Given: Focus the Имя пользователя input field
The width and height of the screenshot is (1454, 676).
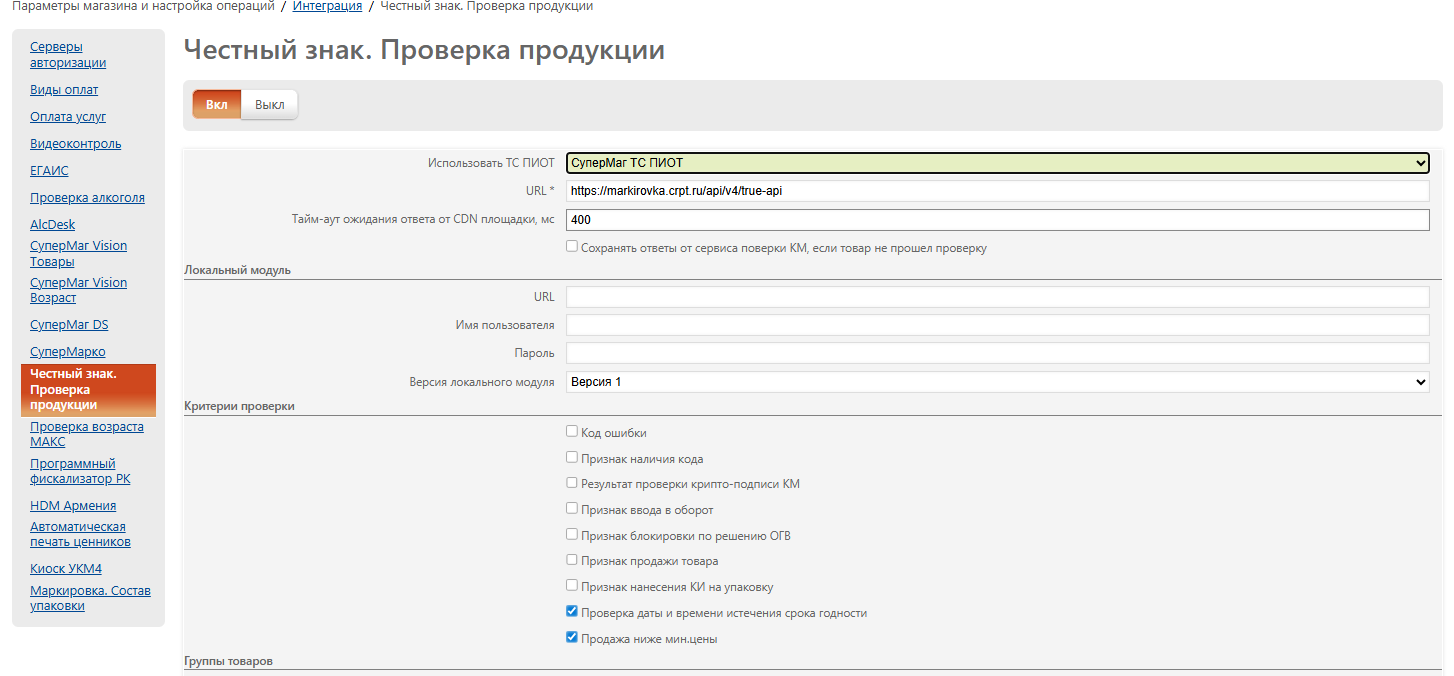Looking at the screenshot, I should tap(997, 325).
